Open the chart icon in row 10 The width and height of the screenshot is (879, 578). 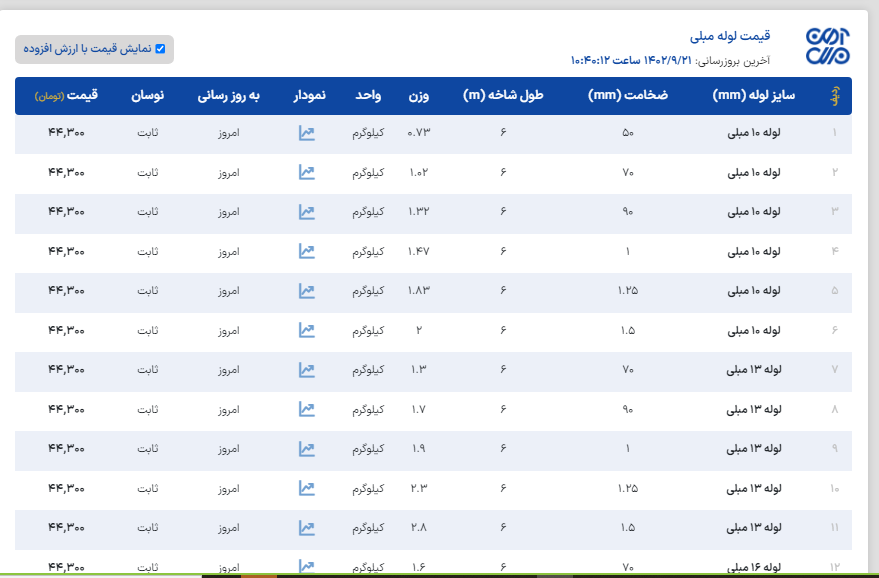307,488
